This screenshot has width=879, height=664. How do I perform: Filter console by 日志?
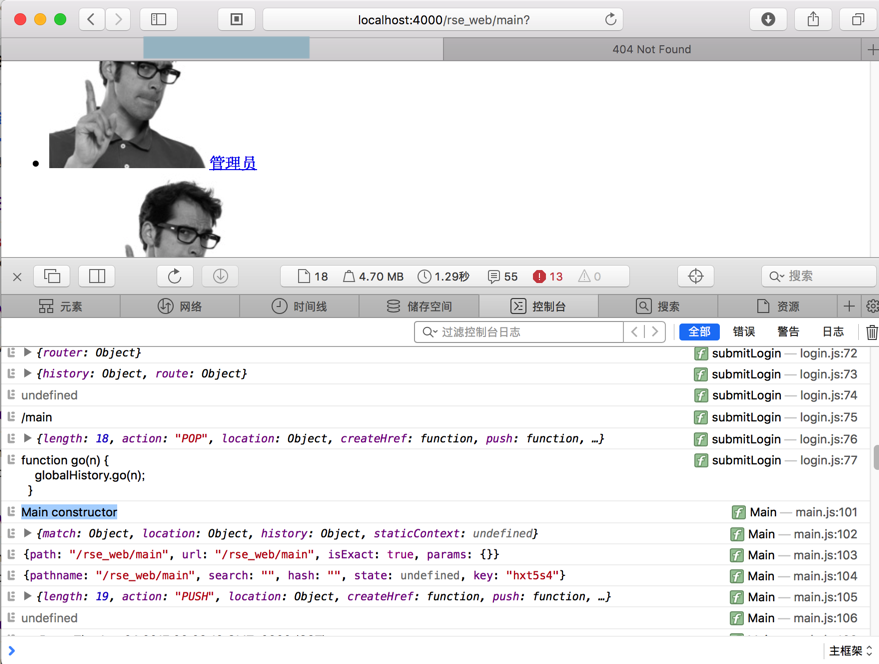pyautogui.click(x=833, y=331)
